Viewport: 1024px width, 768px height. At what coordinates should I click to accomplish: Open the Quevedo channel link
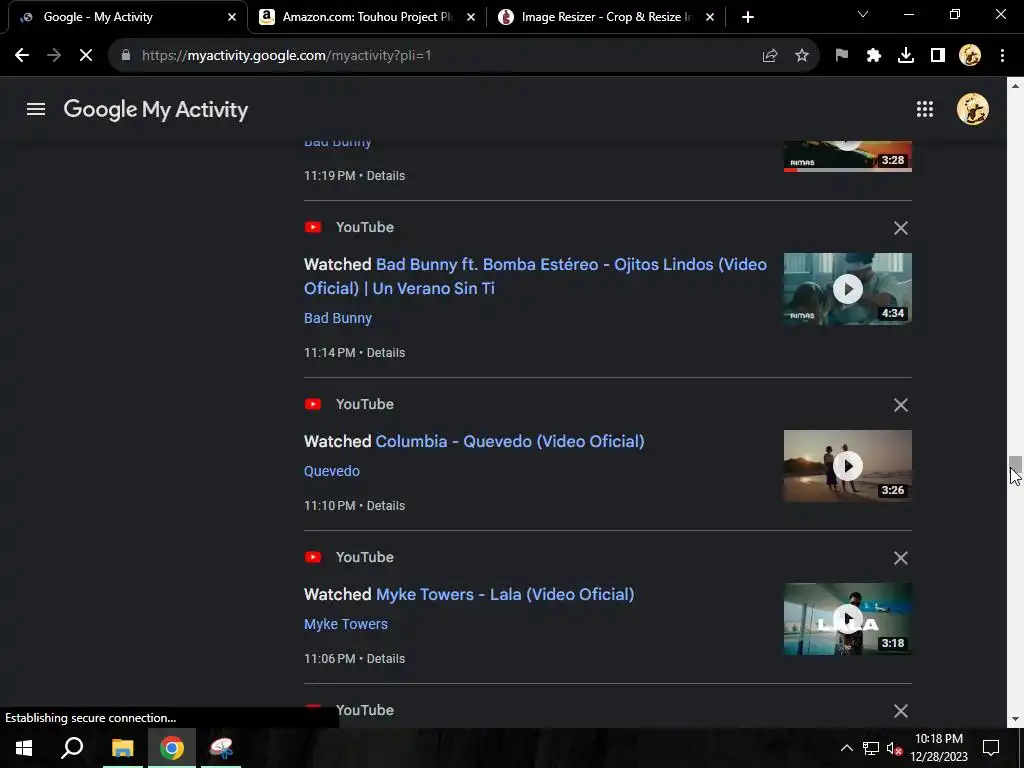pos(332,471)
